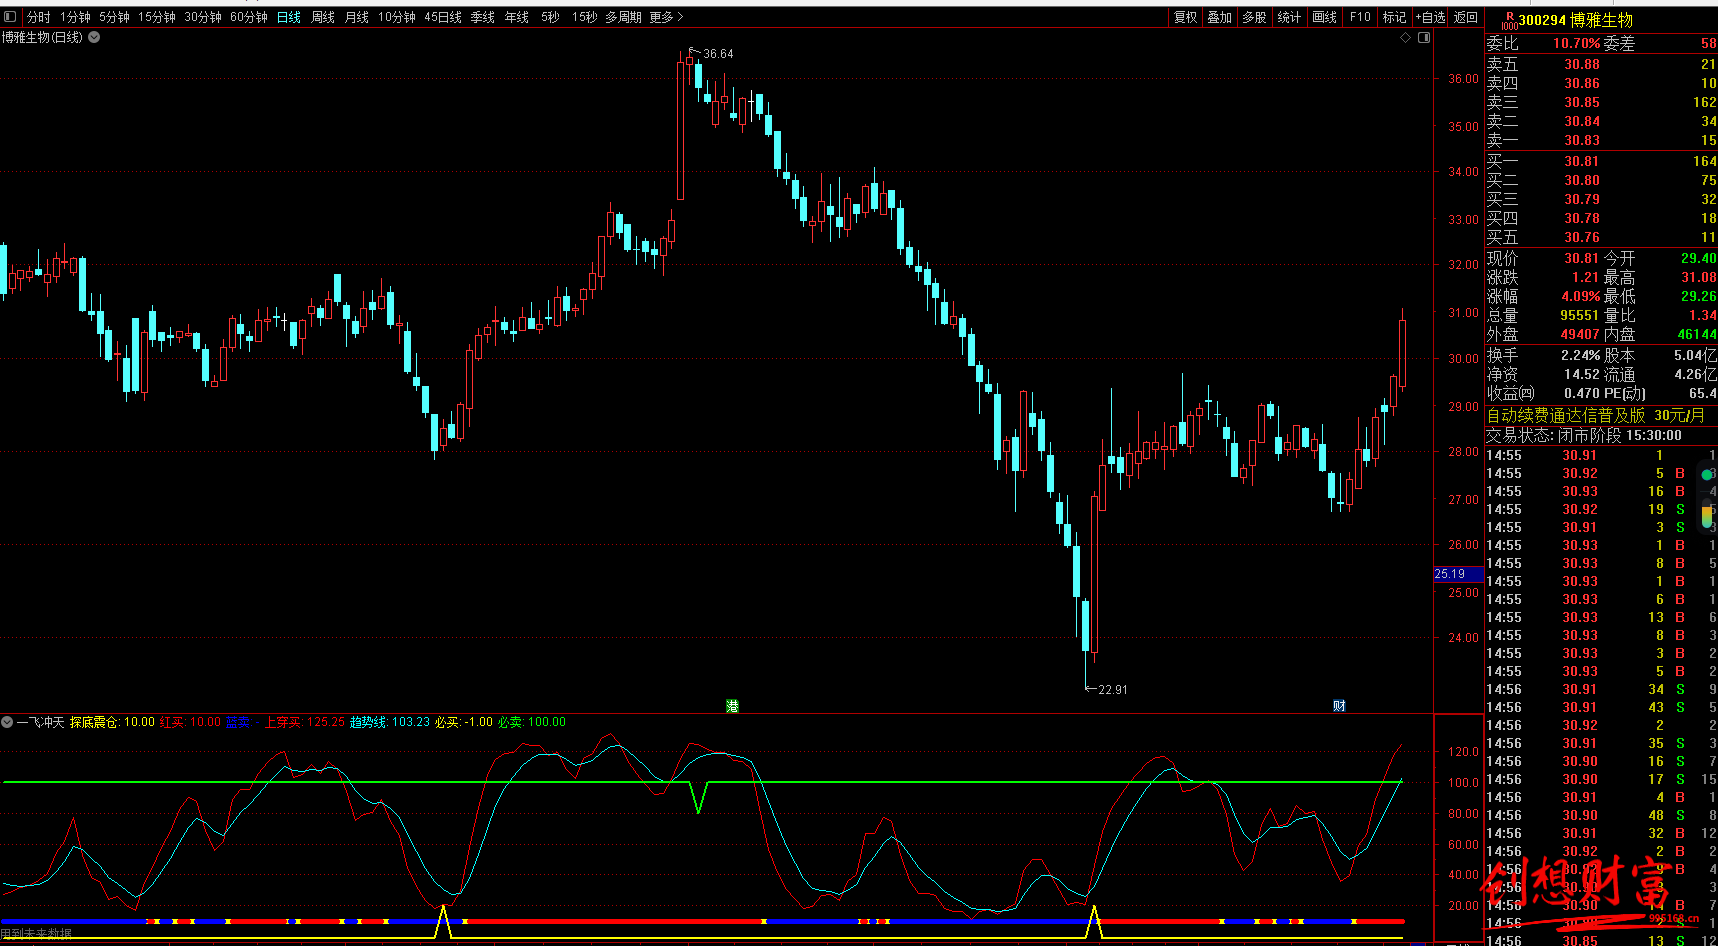Switch to 1分钟 period
Image resolution: width=1718 pixels, height=946 pixels.
click(x=75, y=17)
